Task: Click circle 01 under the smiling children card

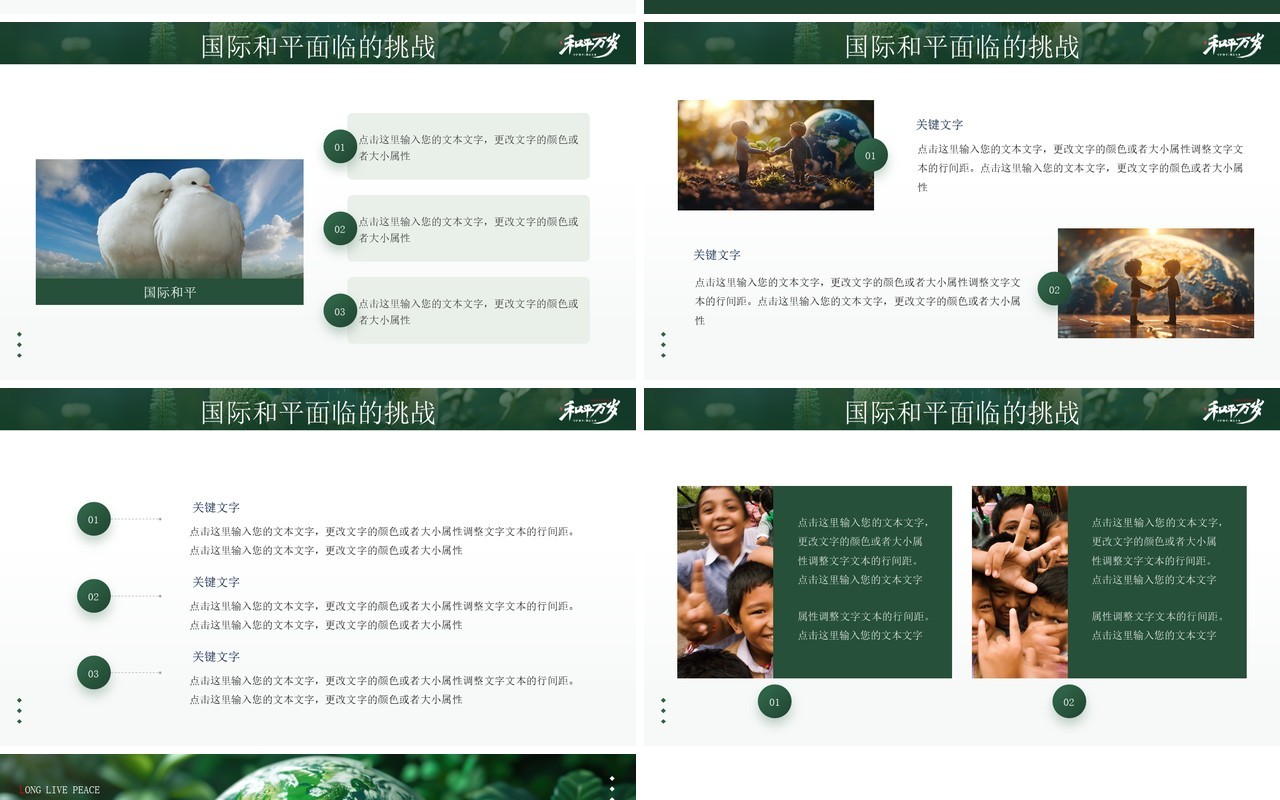Action: click(774, 702)
